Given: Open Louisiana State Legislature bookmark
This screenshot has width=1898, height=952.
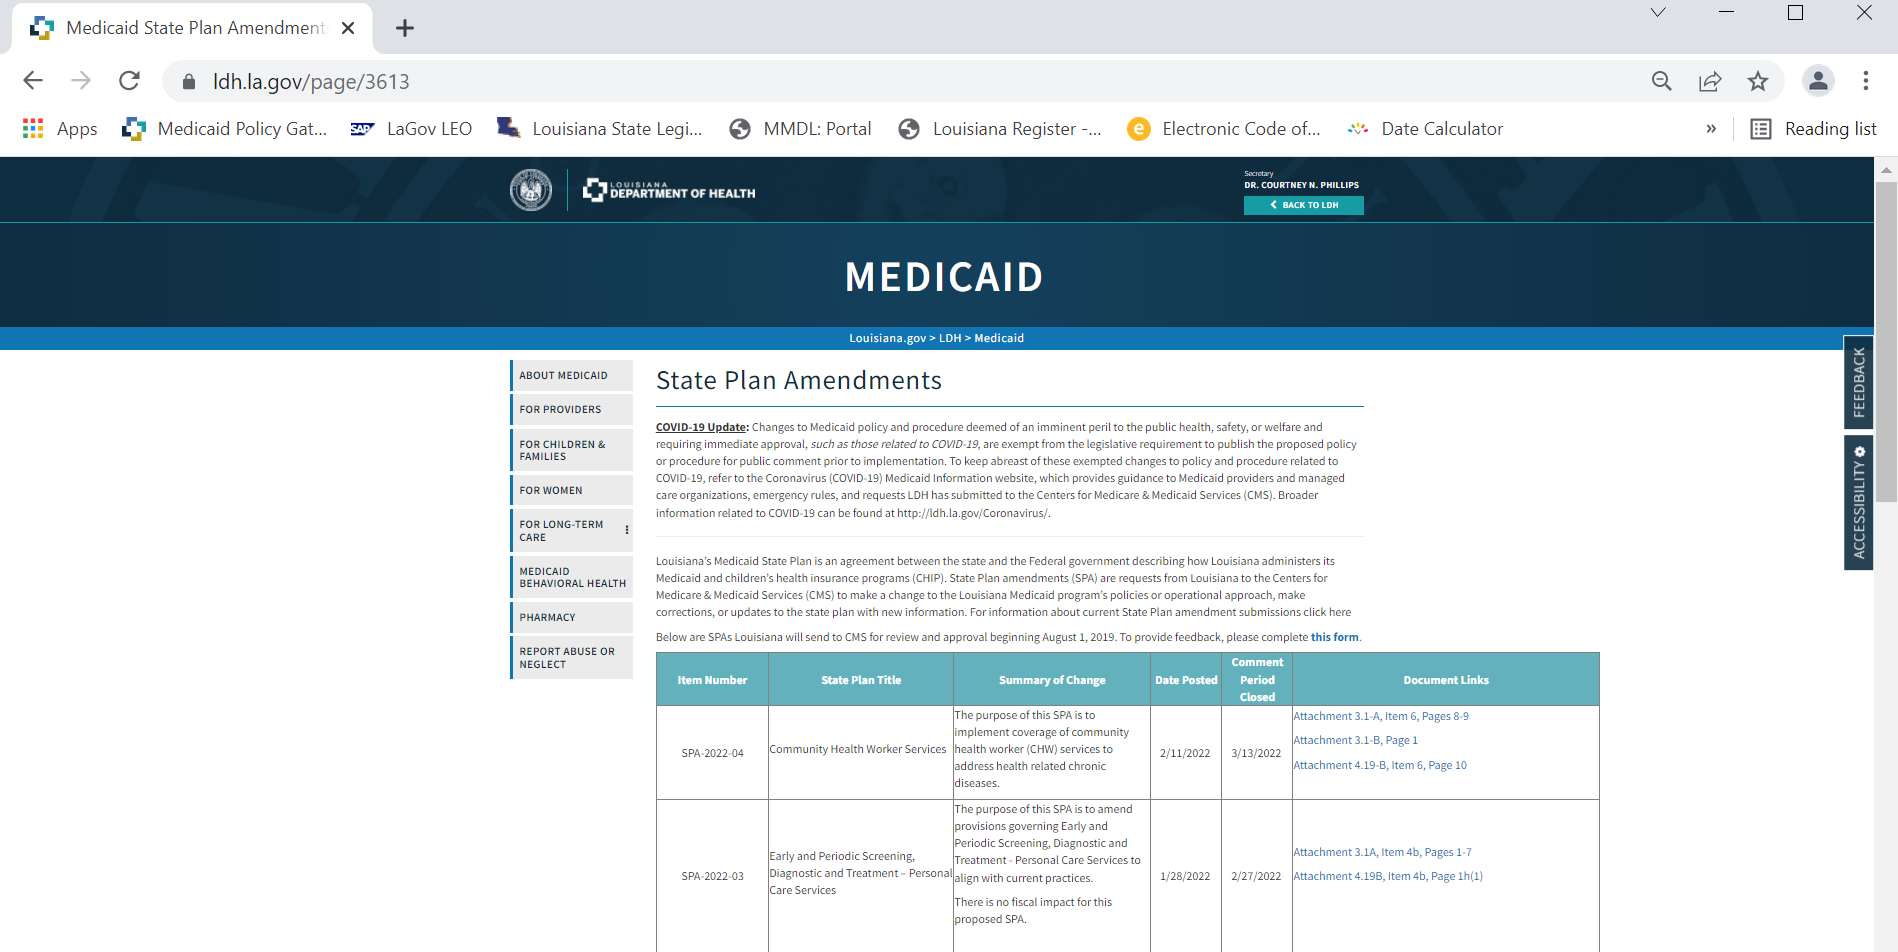Looking at the screenshot, I should [x=600, y=129].
